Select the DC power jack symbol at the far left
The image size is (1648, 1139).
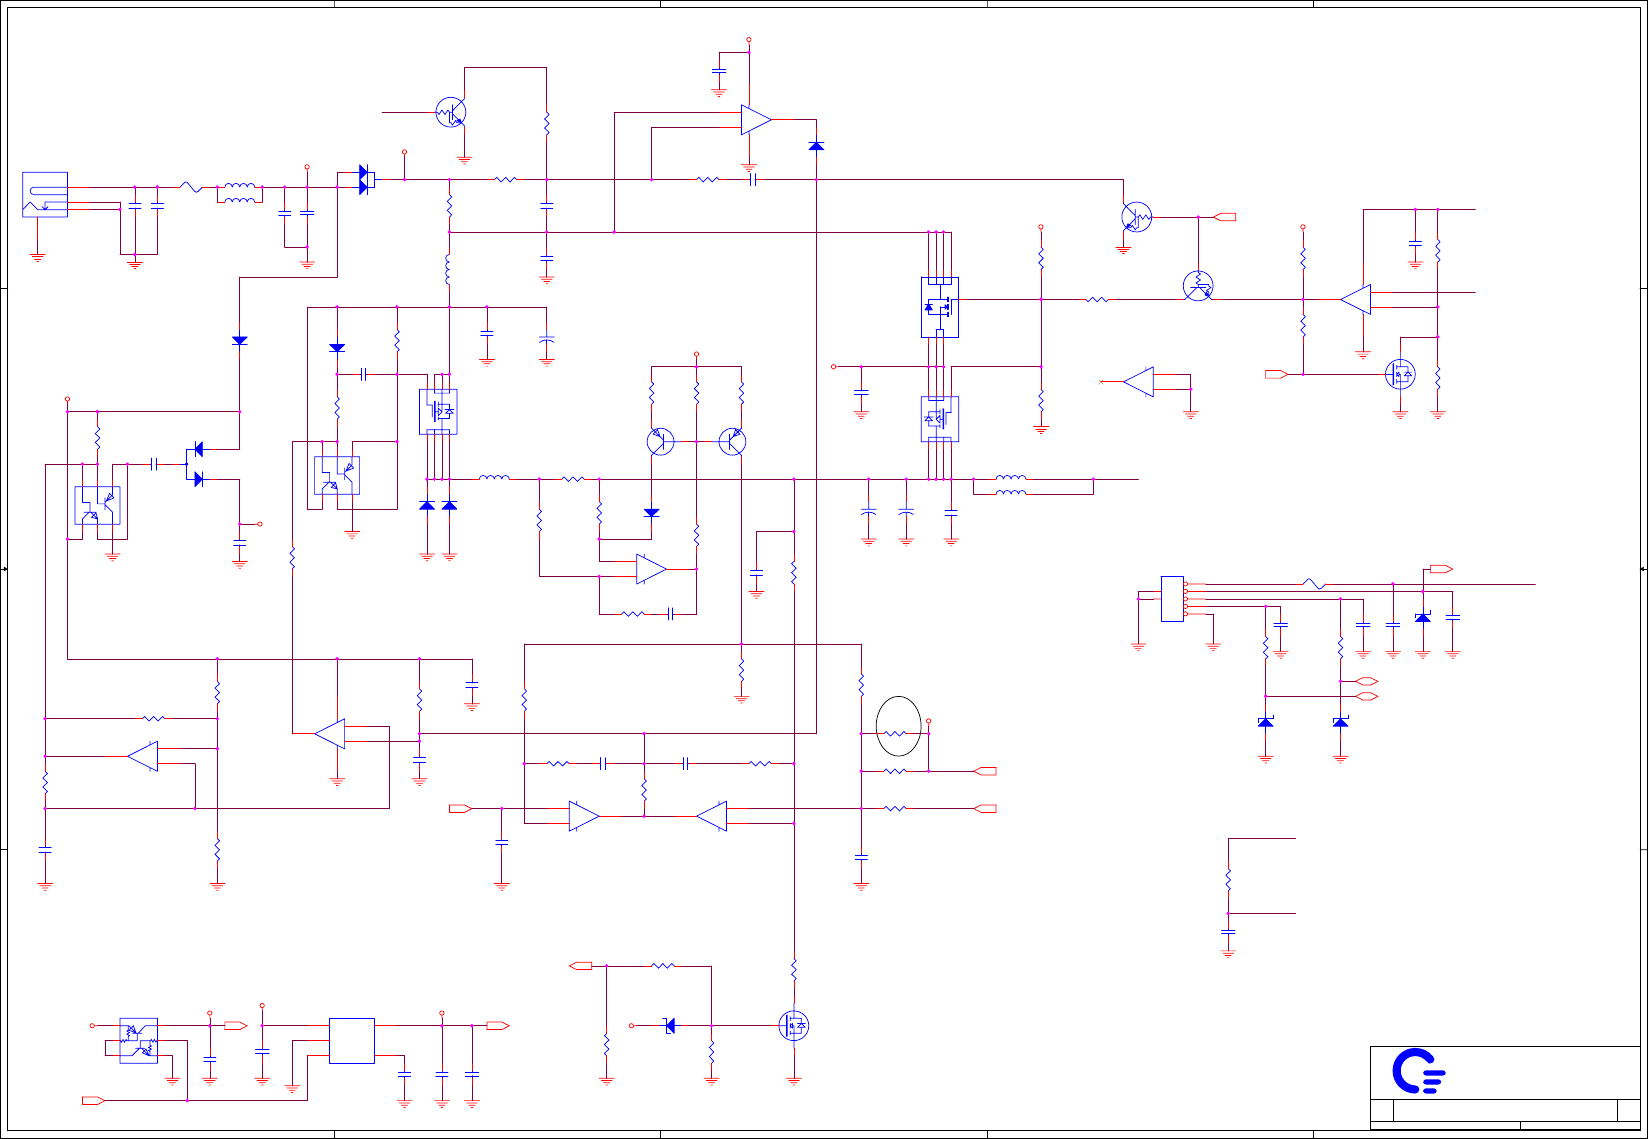click(45, 194)
